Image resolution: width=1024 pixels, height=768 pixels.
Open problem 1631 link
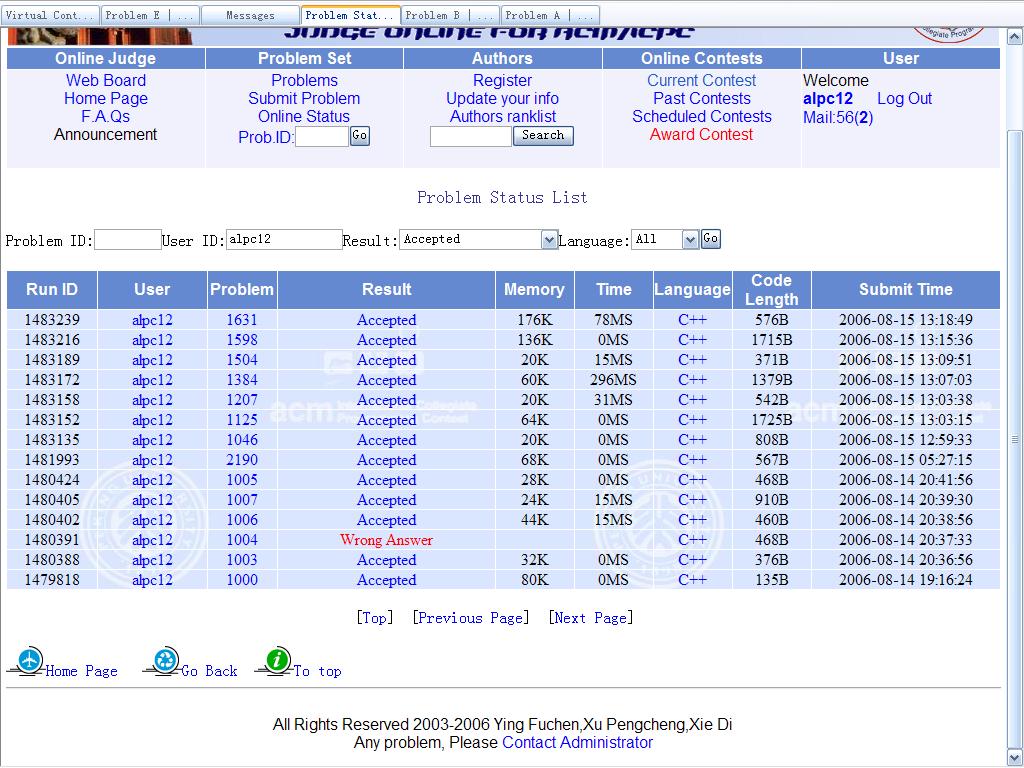point(241,320)
